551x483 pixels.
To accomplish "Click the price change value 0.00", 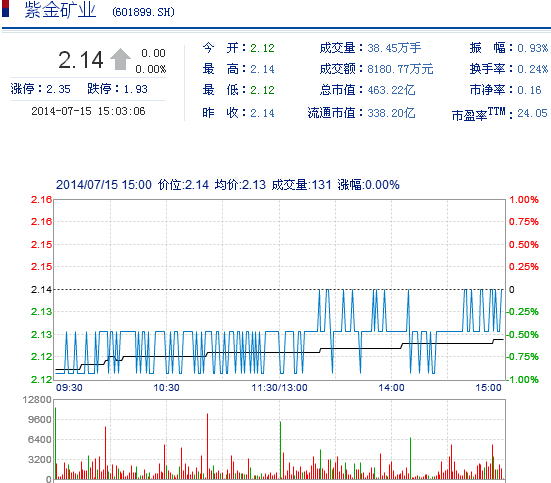I will tap(153, 53).
